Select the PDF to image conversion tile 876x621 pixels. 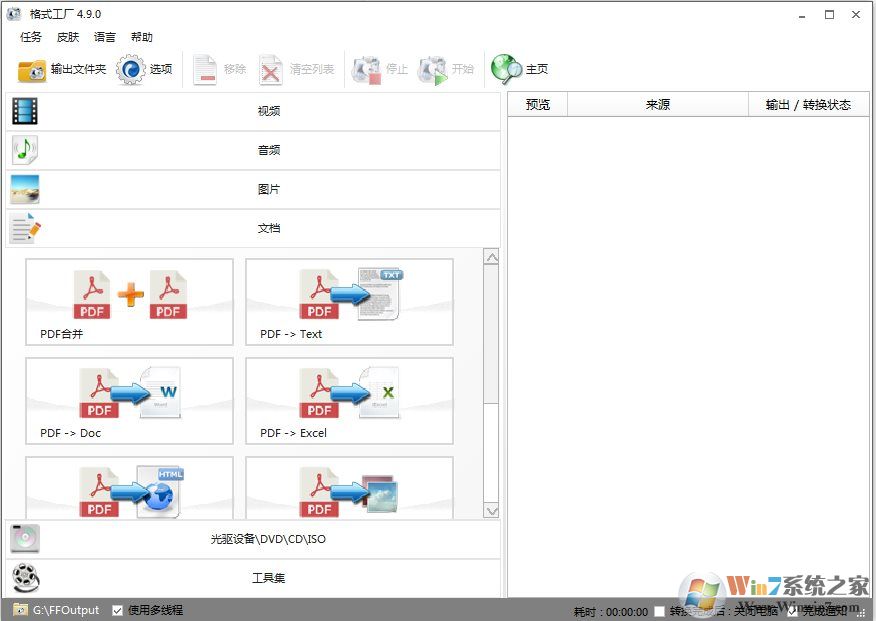pos(349,488)
